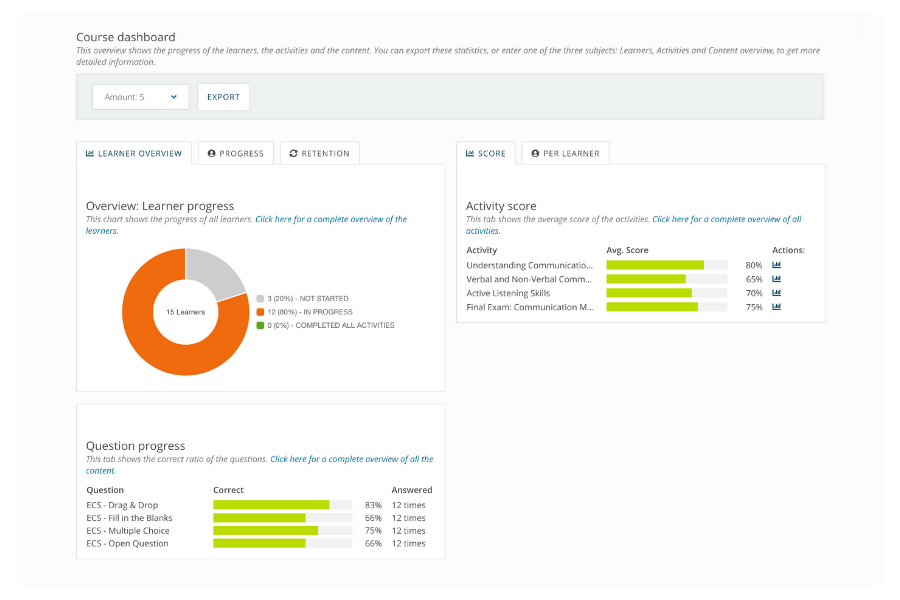Open complete overview of all activities link

(x=725, y=219)
